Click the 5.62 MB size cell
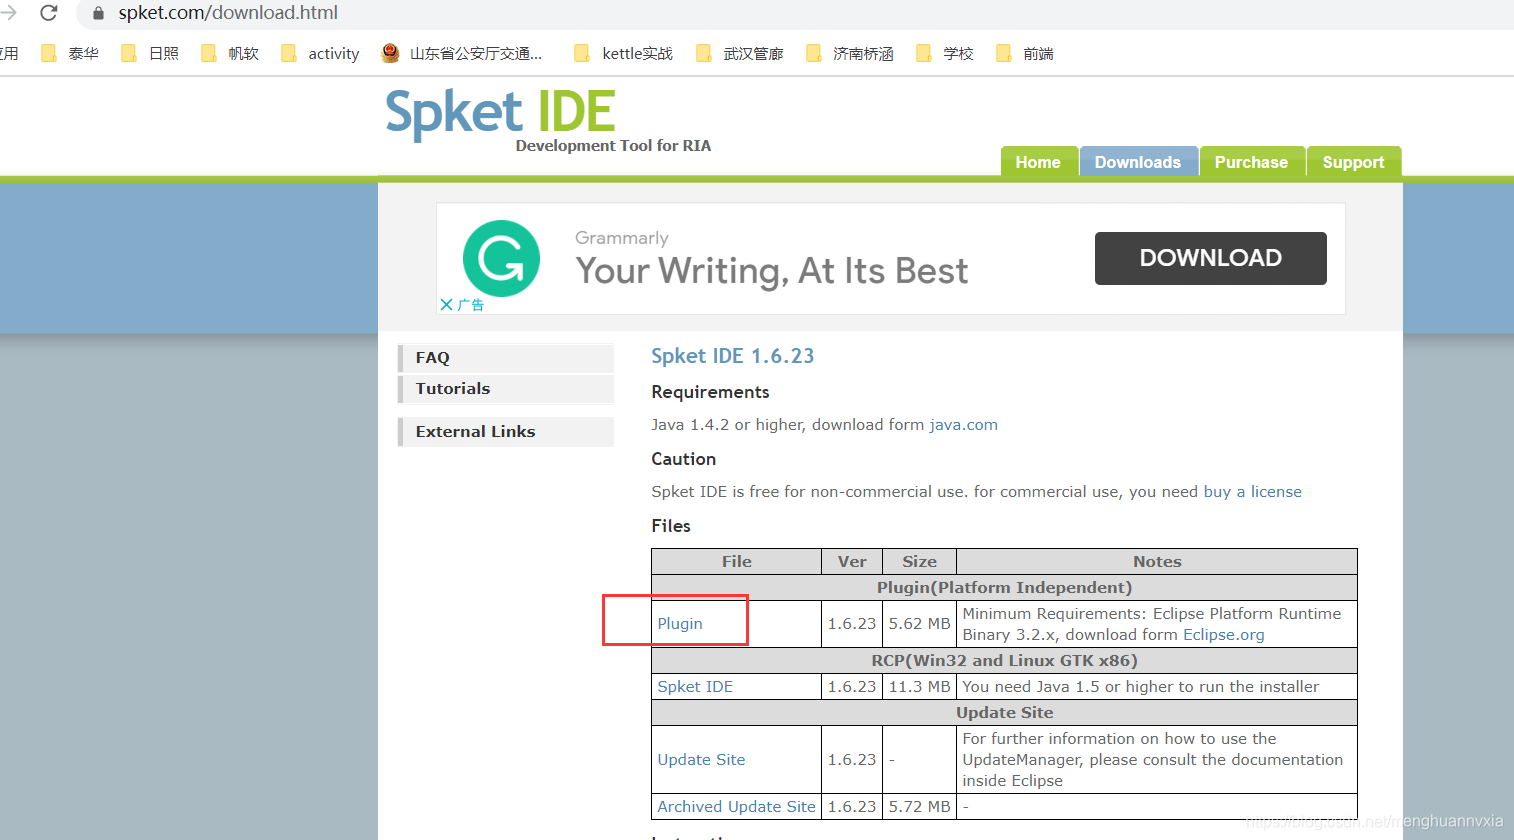This screenshot has width=1514, height=840. [x=919, y=623]
